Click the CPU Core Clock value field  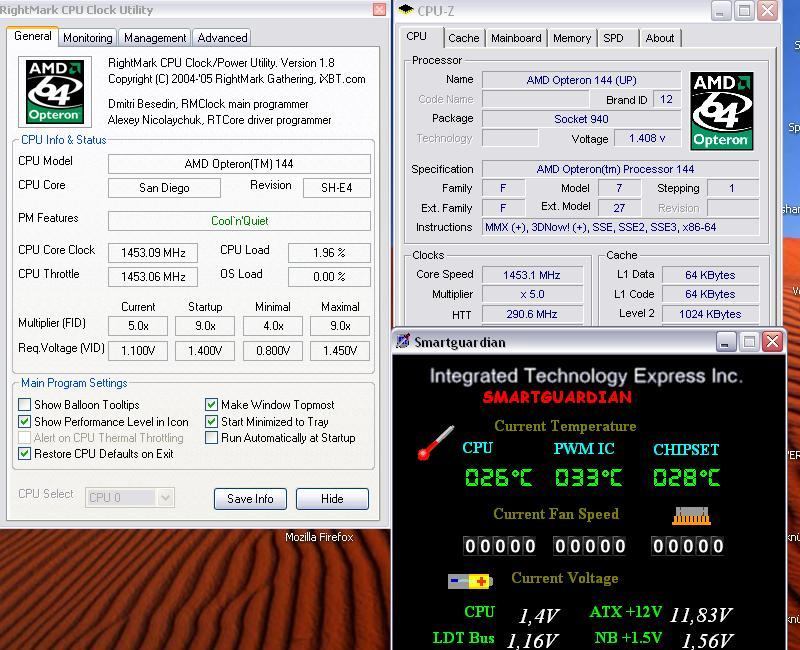click(153, 253)
